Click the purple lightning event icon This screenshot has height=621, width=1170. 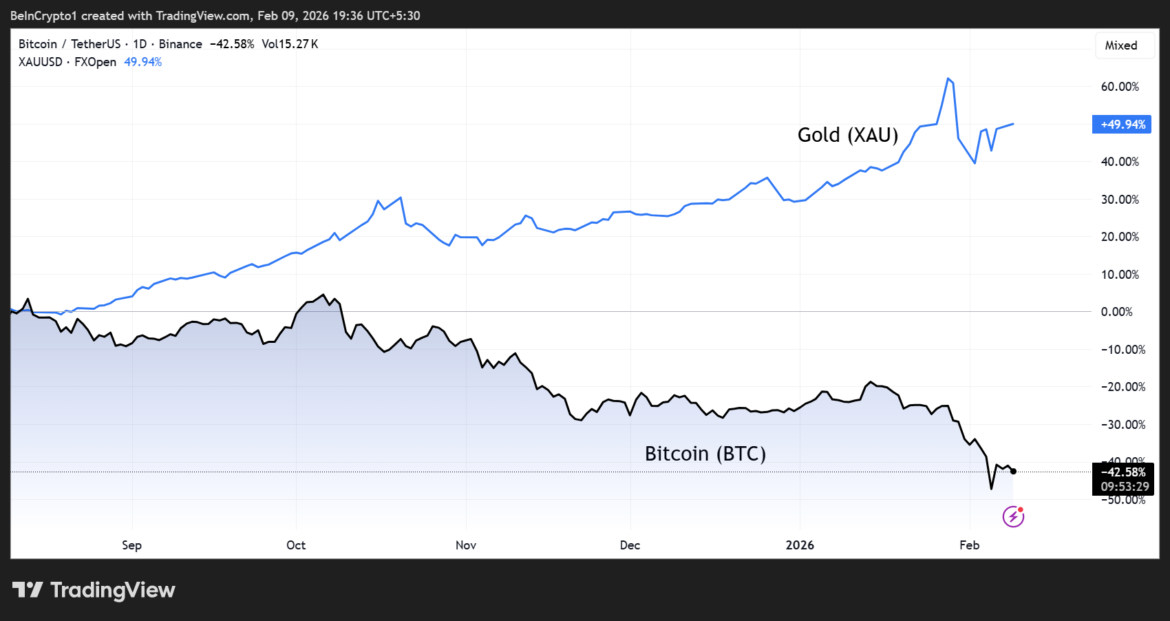tap(1013, 515)
